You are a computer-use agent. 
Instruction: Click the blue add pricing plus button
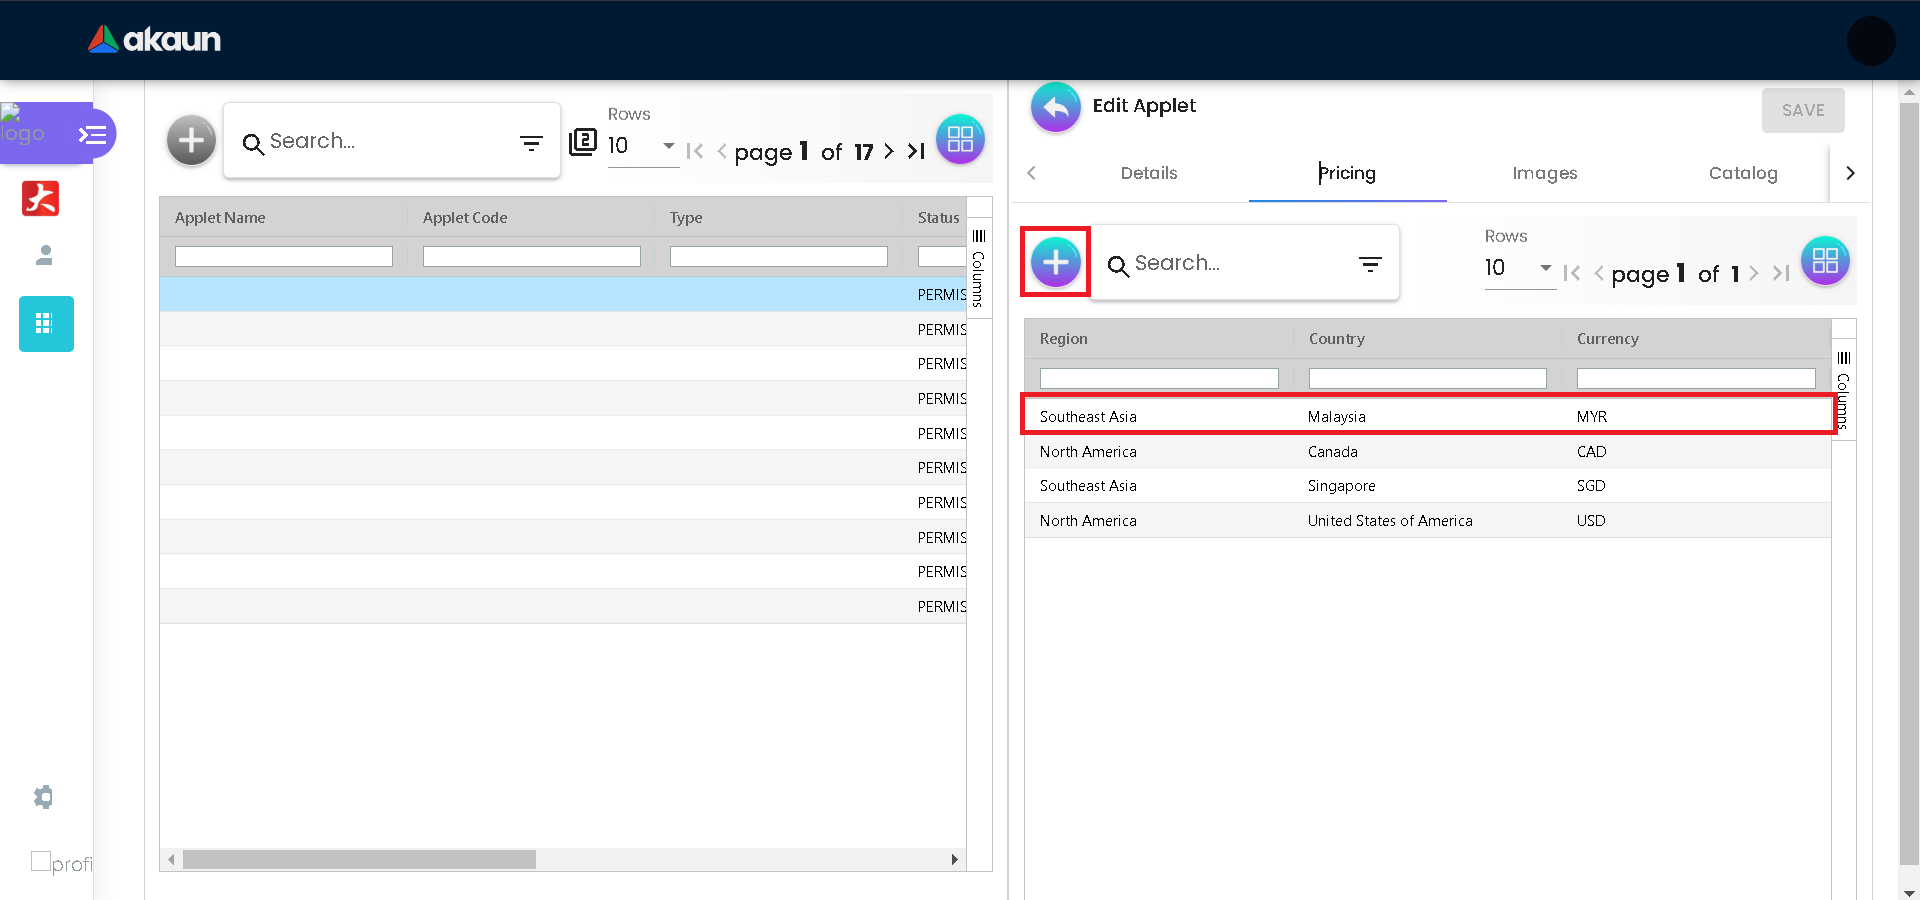click(1055, 262)
